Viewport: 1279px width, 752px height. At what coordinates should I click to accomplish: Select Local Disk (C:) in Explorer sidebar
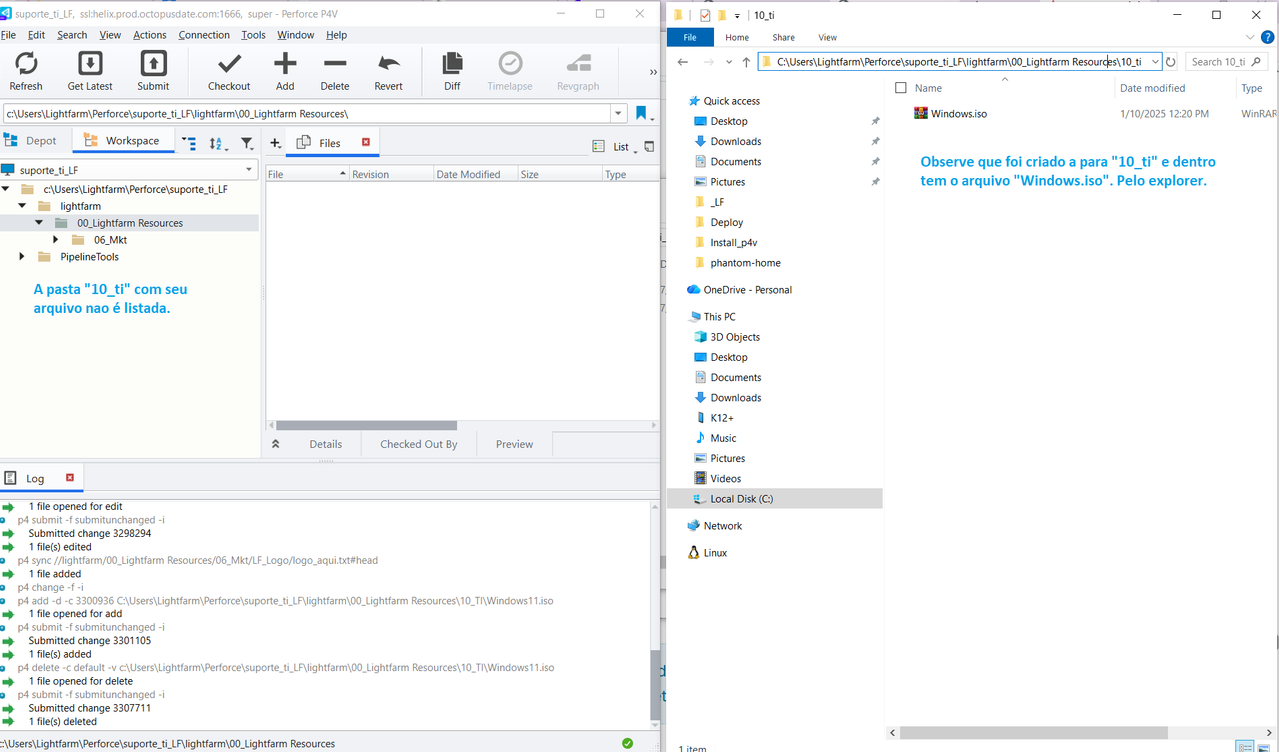pyautogui.click(x=741, y=499)
